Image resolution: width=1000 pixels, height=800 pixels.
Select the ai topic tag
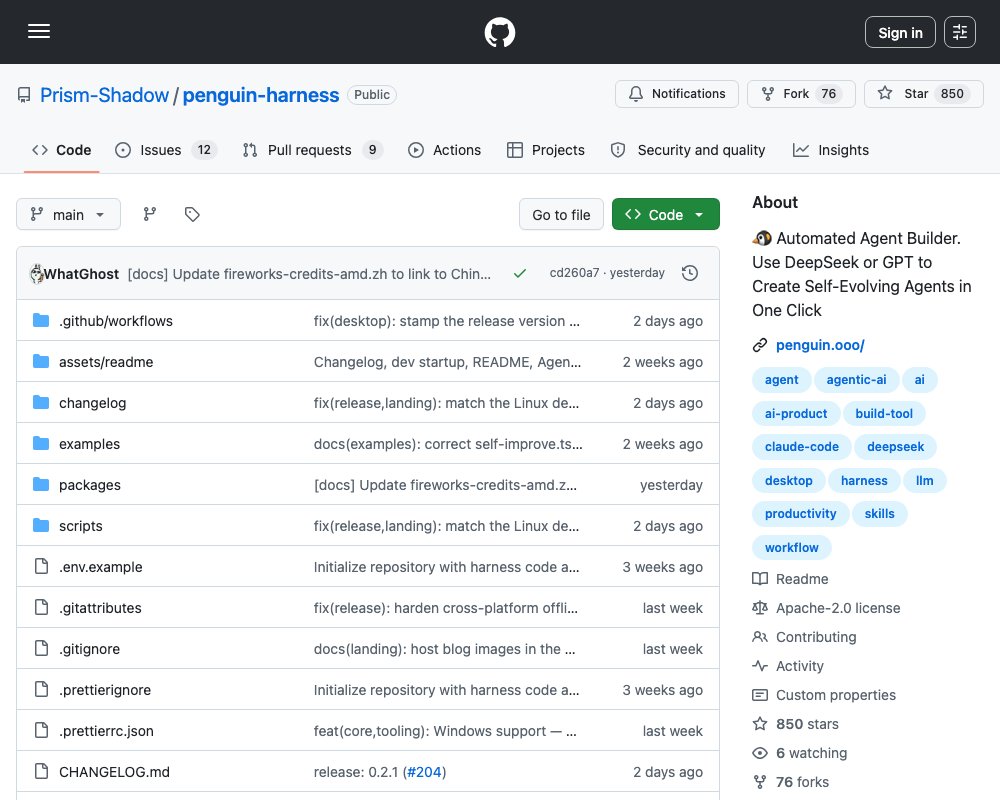(x=919, y=380)
